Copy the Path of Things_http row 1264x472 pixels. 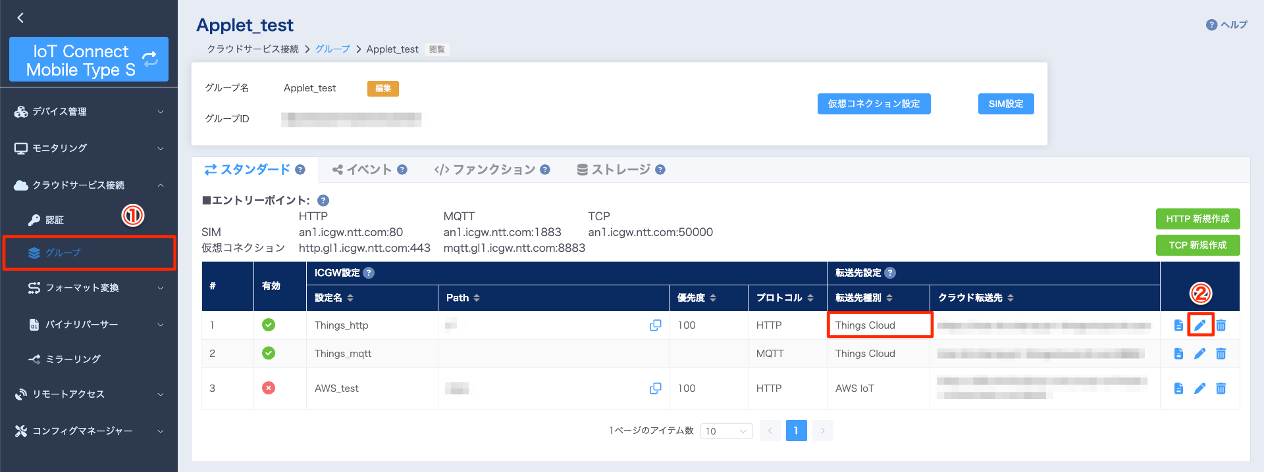coord(656,325)
